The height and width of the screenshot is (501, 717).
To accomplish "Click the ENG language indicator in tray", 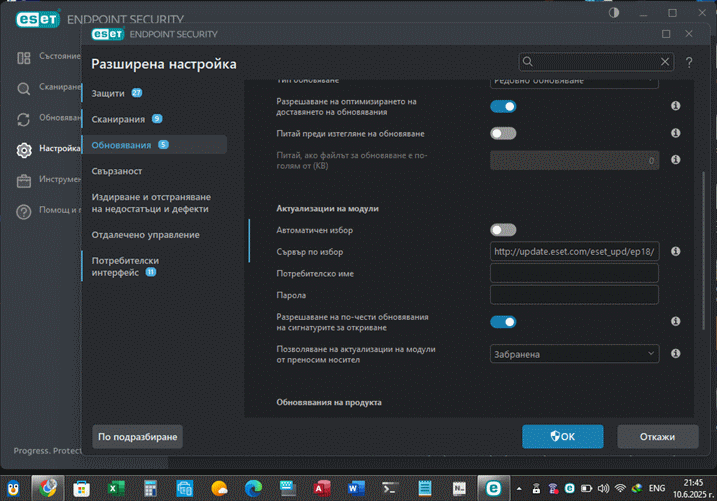I will pos(657,489).
